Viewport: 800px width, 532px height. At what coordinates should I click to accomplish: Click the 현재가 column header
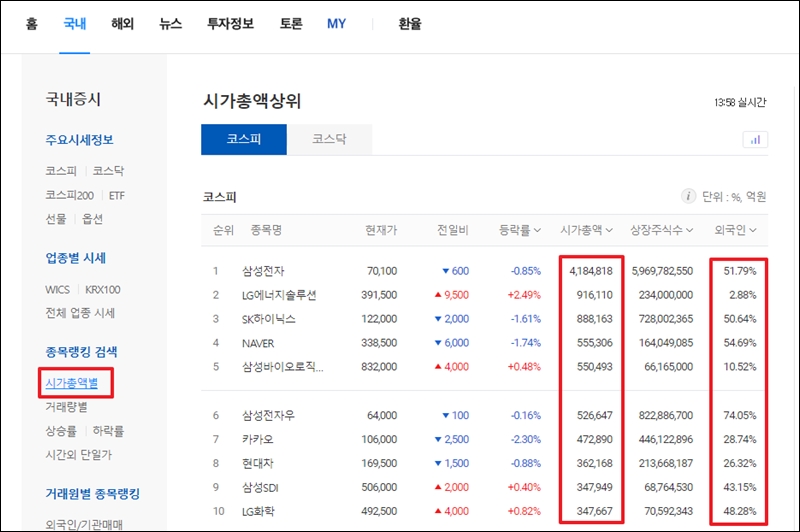tap(381, 230)
